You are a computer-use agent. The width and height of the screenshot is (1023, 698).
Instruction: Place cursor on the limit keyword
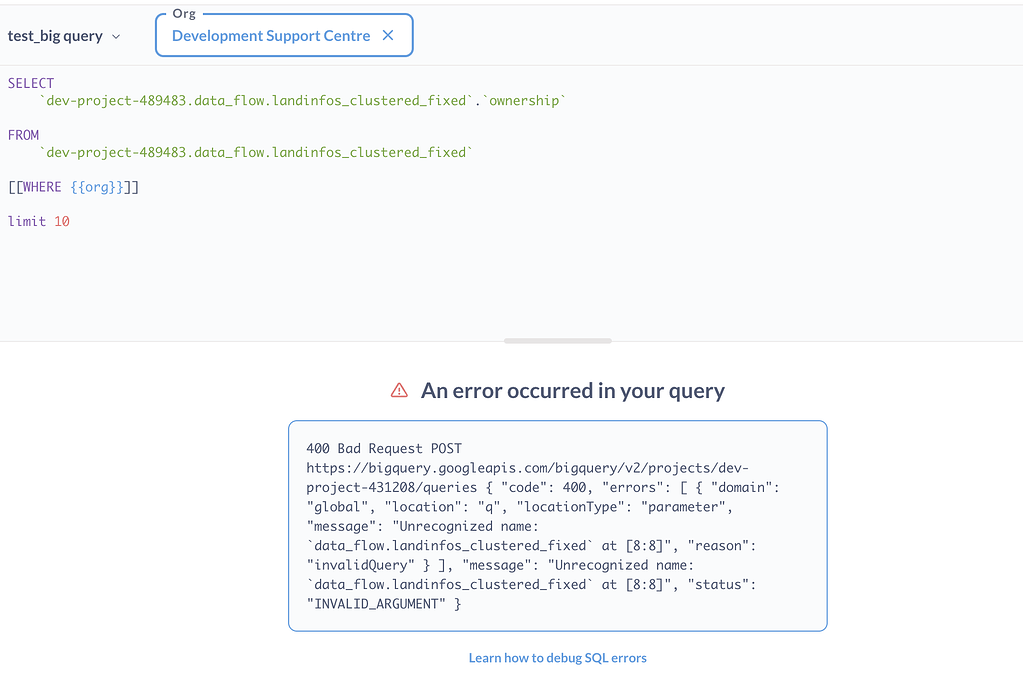(27, 221)
